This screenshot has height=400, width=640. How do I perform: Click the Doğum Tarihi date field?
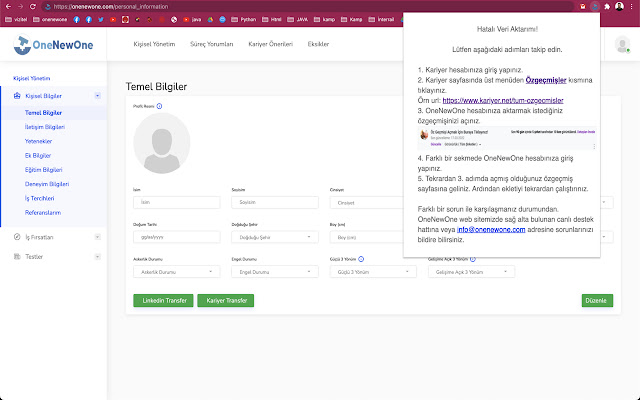[x=176, y=237]
